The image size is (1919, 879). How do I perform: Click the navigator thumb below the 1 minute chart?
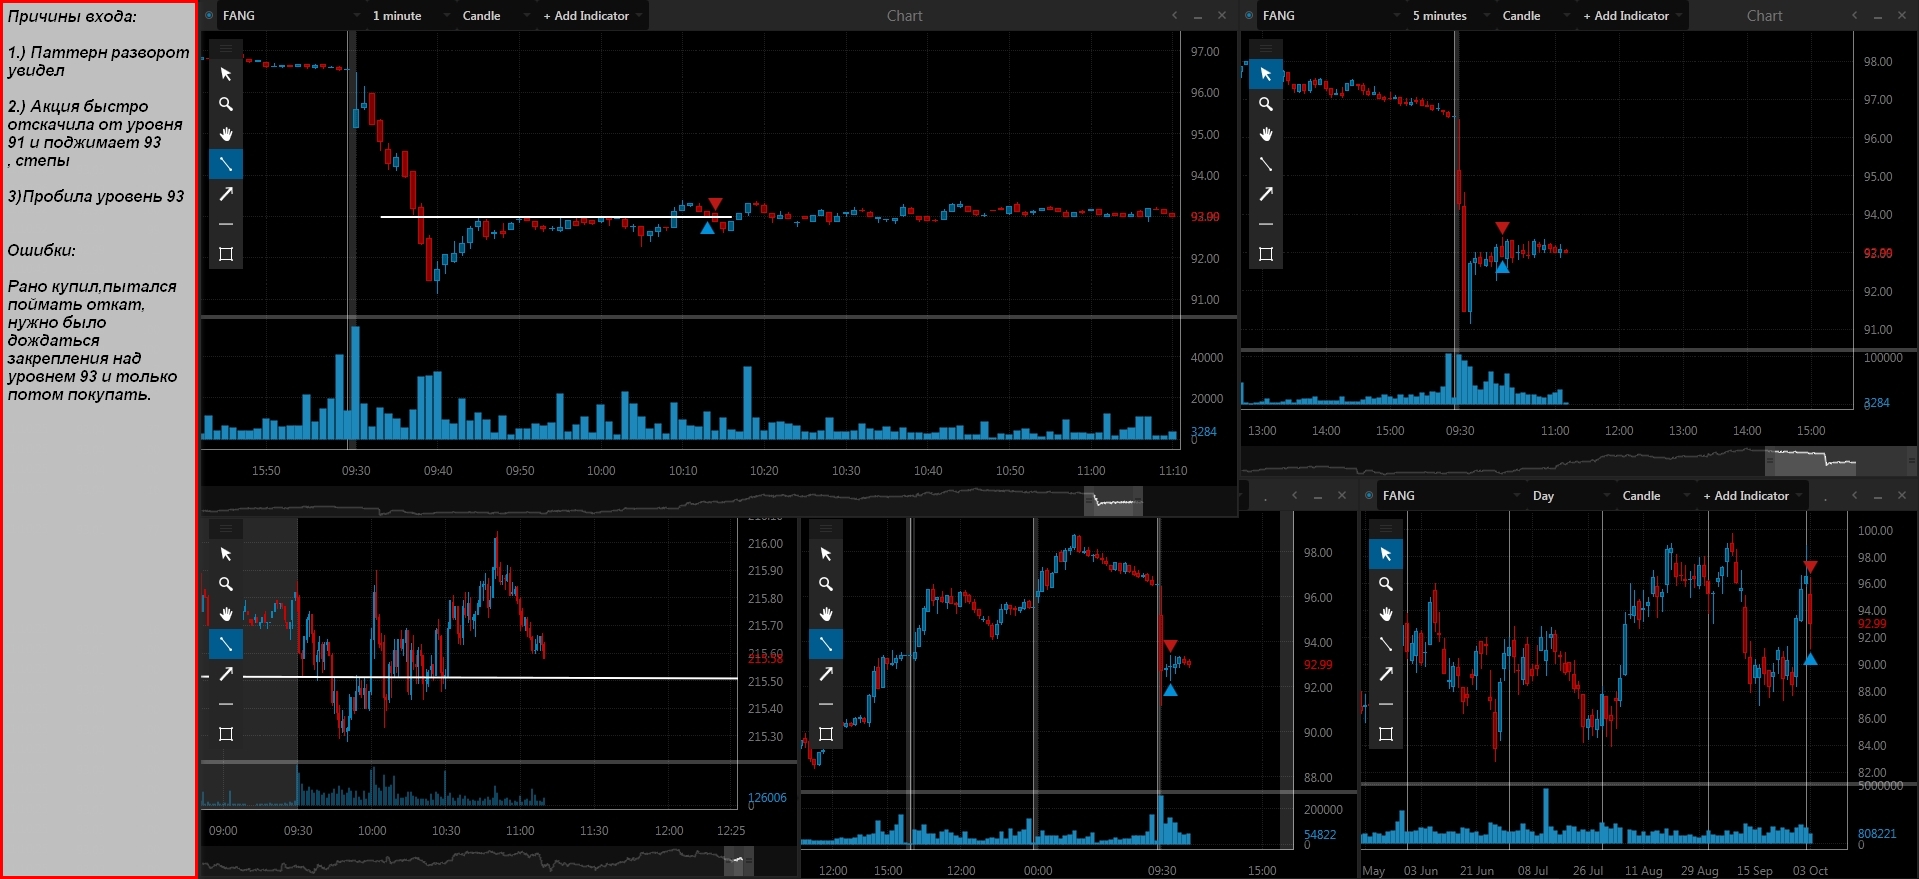click(x=1113, y=501)
